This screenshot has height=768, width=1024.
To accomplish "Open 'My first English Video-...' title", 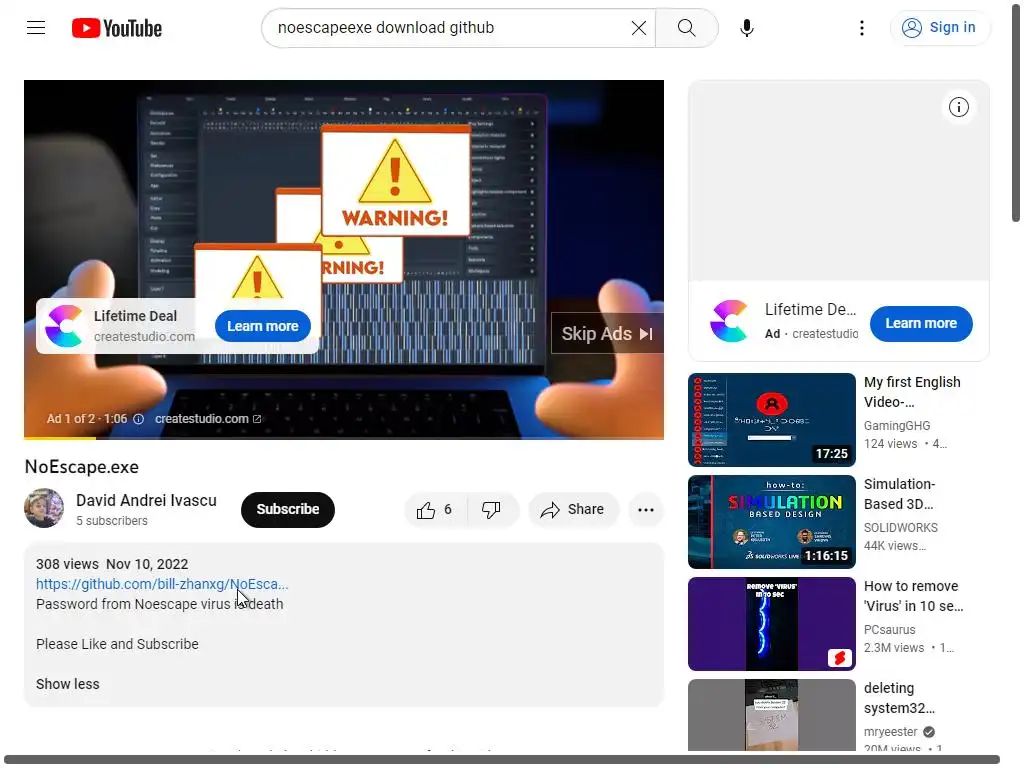I will click(x=912, y=392).
